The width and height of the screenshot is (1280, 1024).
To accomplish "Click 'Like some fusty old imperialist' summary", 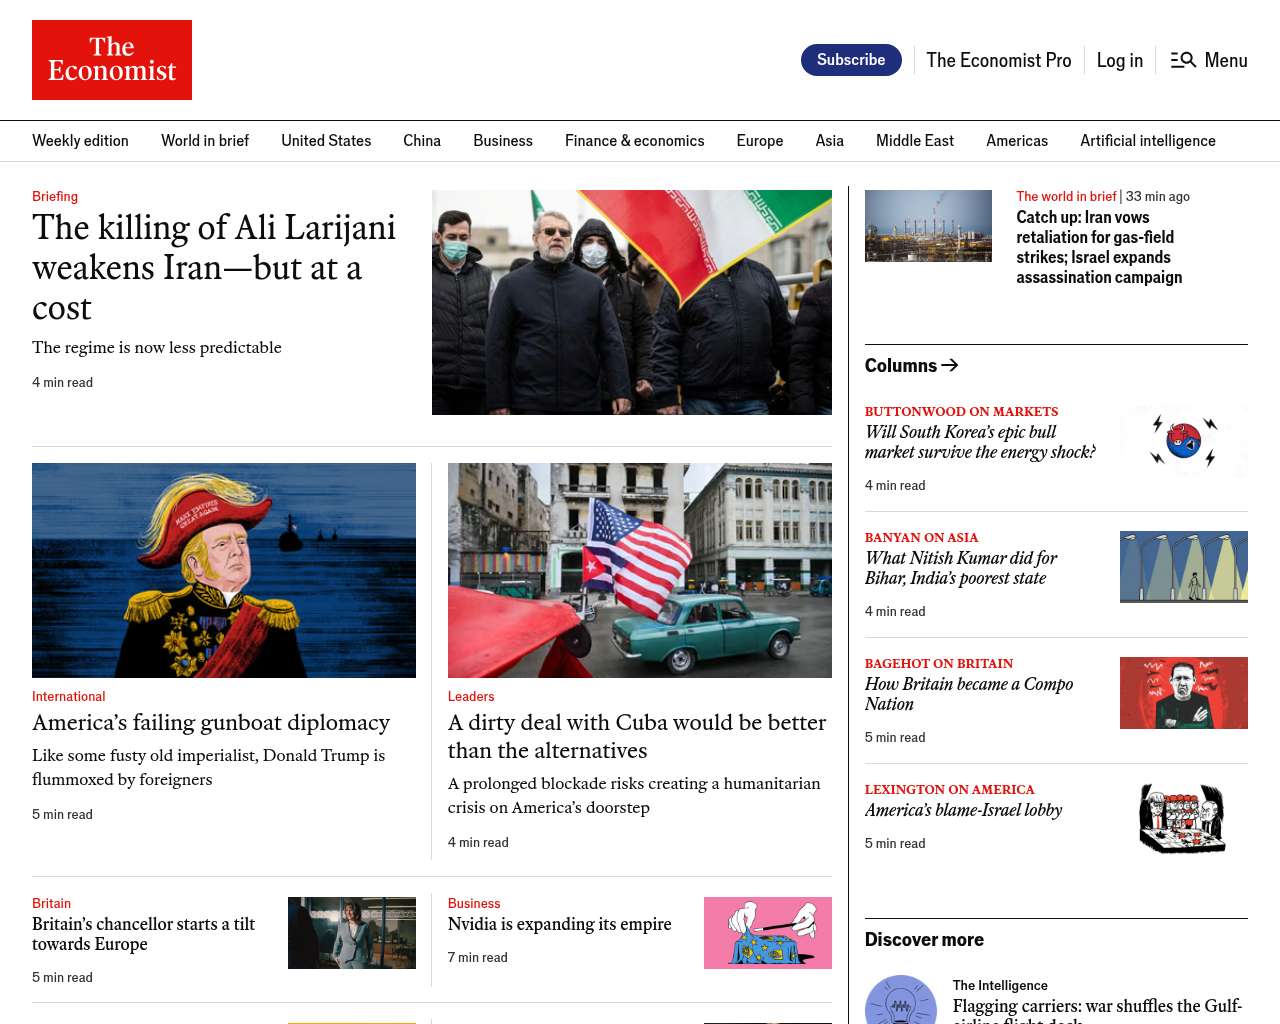I will 208,767.
